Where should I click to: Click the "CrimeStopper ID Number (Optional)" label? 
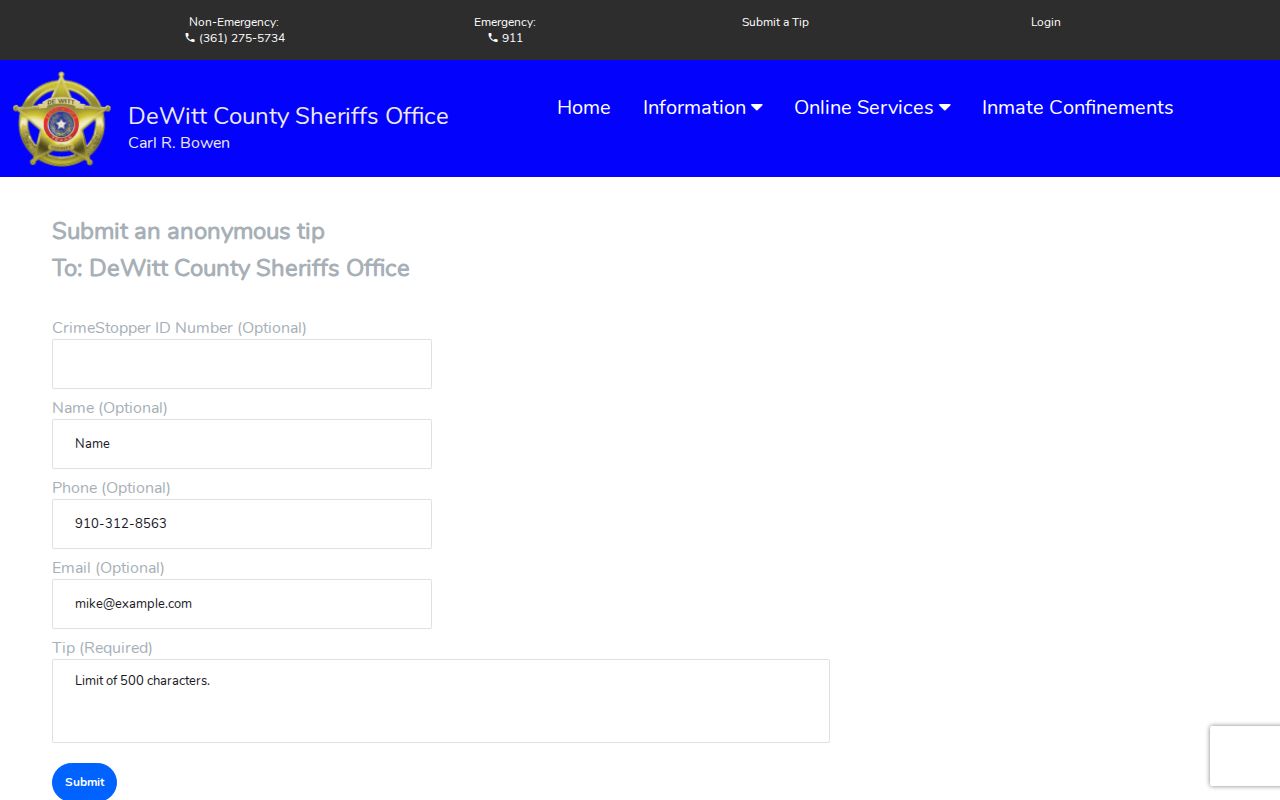pyautogui.click(x=179, y=328)
